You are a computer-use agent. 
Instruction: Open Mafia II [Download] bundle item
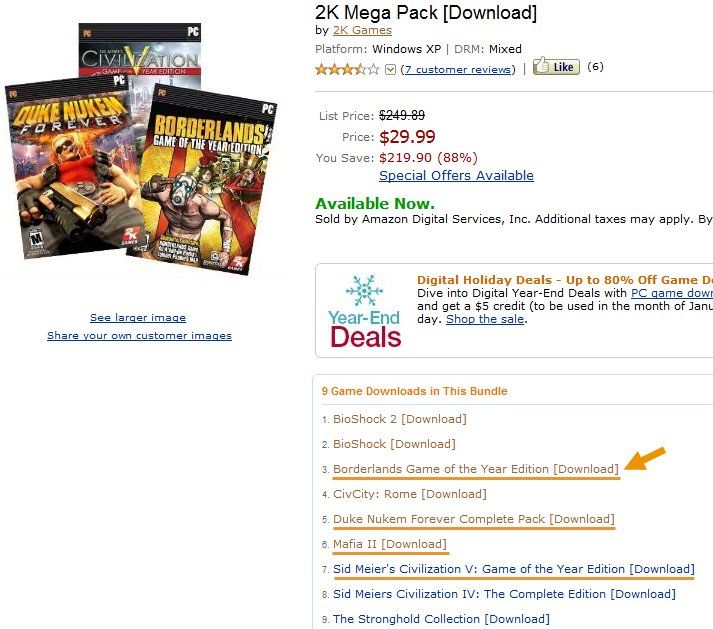pos(390,544)
